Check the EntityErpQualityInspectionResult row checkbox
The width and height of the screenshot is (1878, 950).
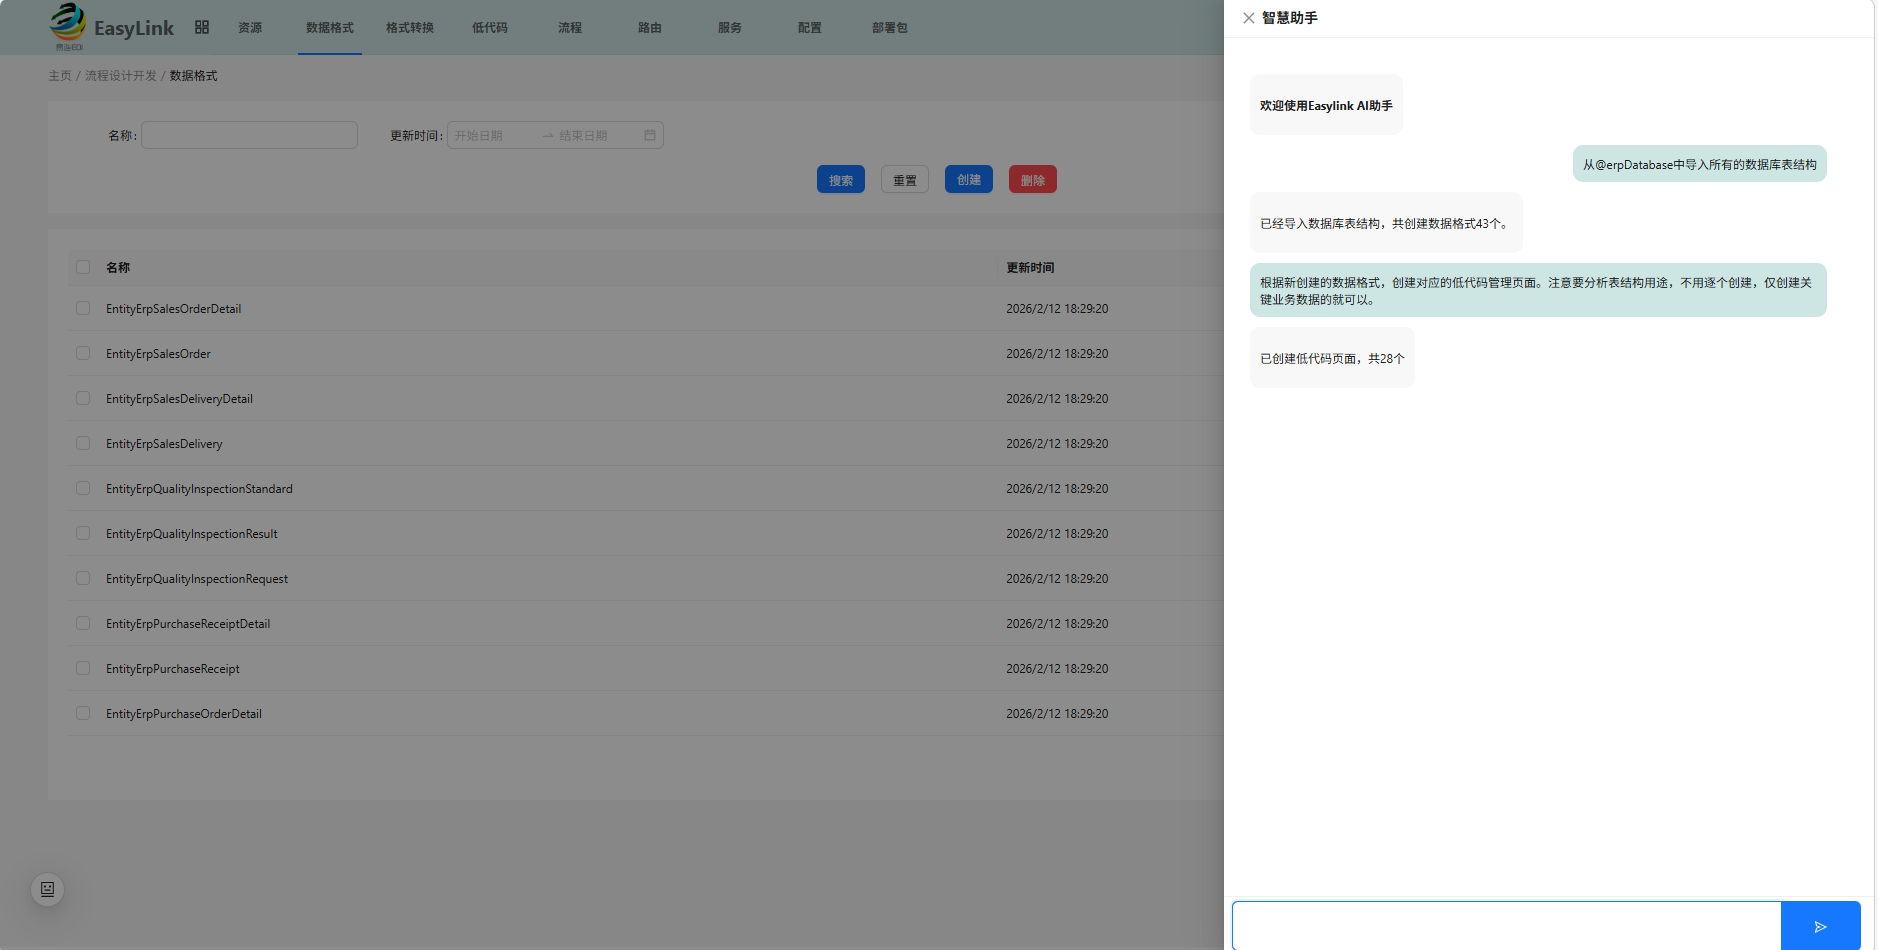[x=83, y=533]
